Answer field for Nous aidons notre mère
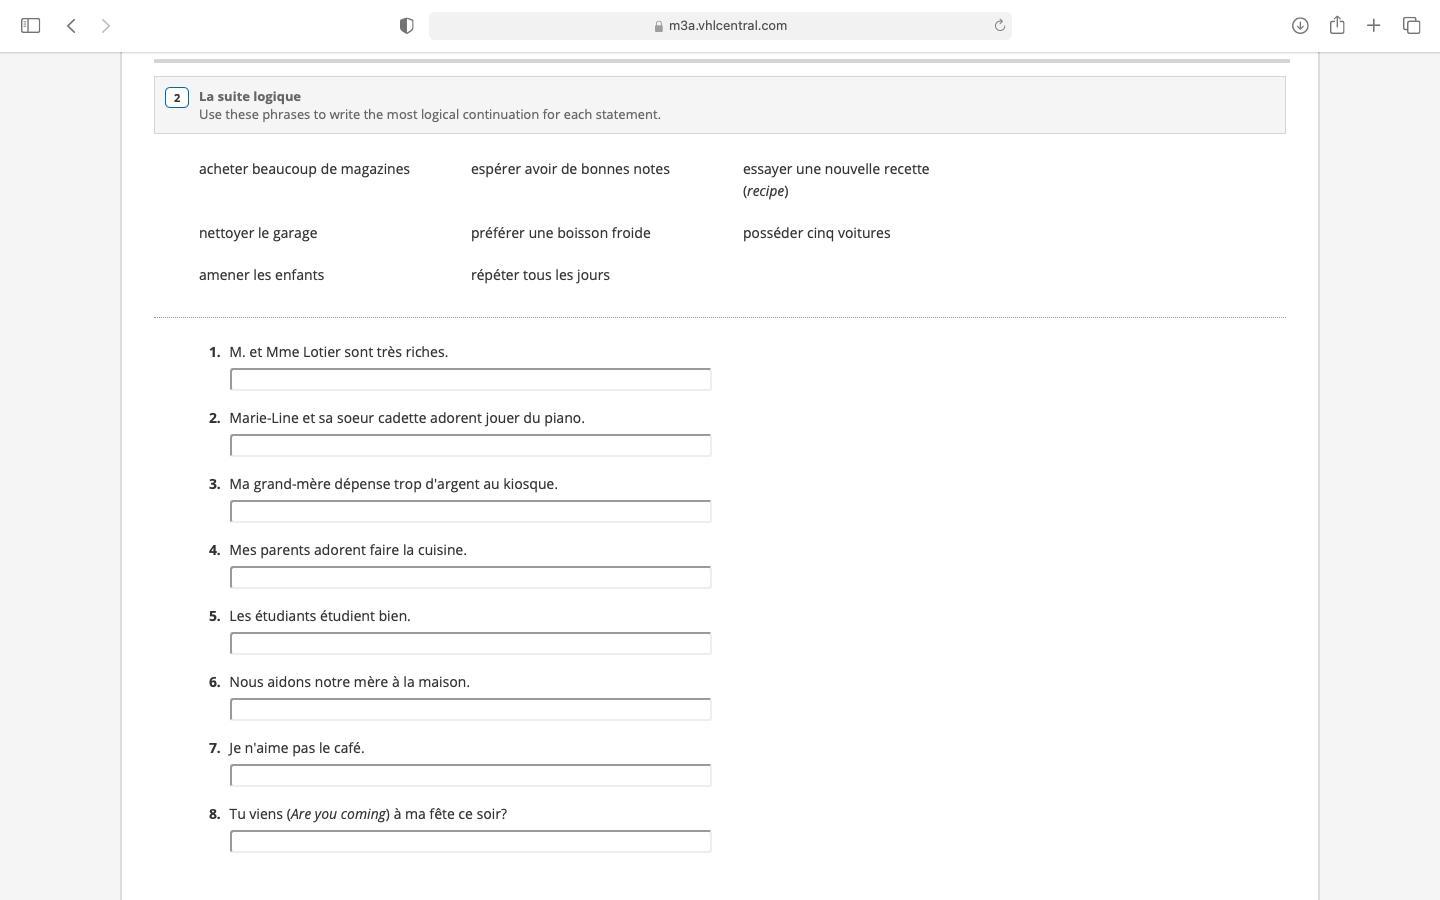Image resolution: width=1440 pixels, height=900 pixels. point(470,709)
